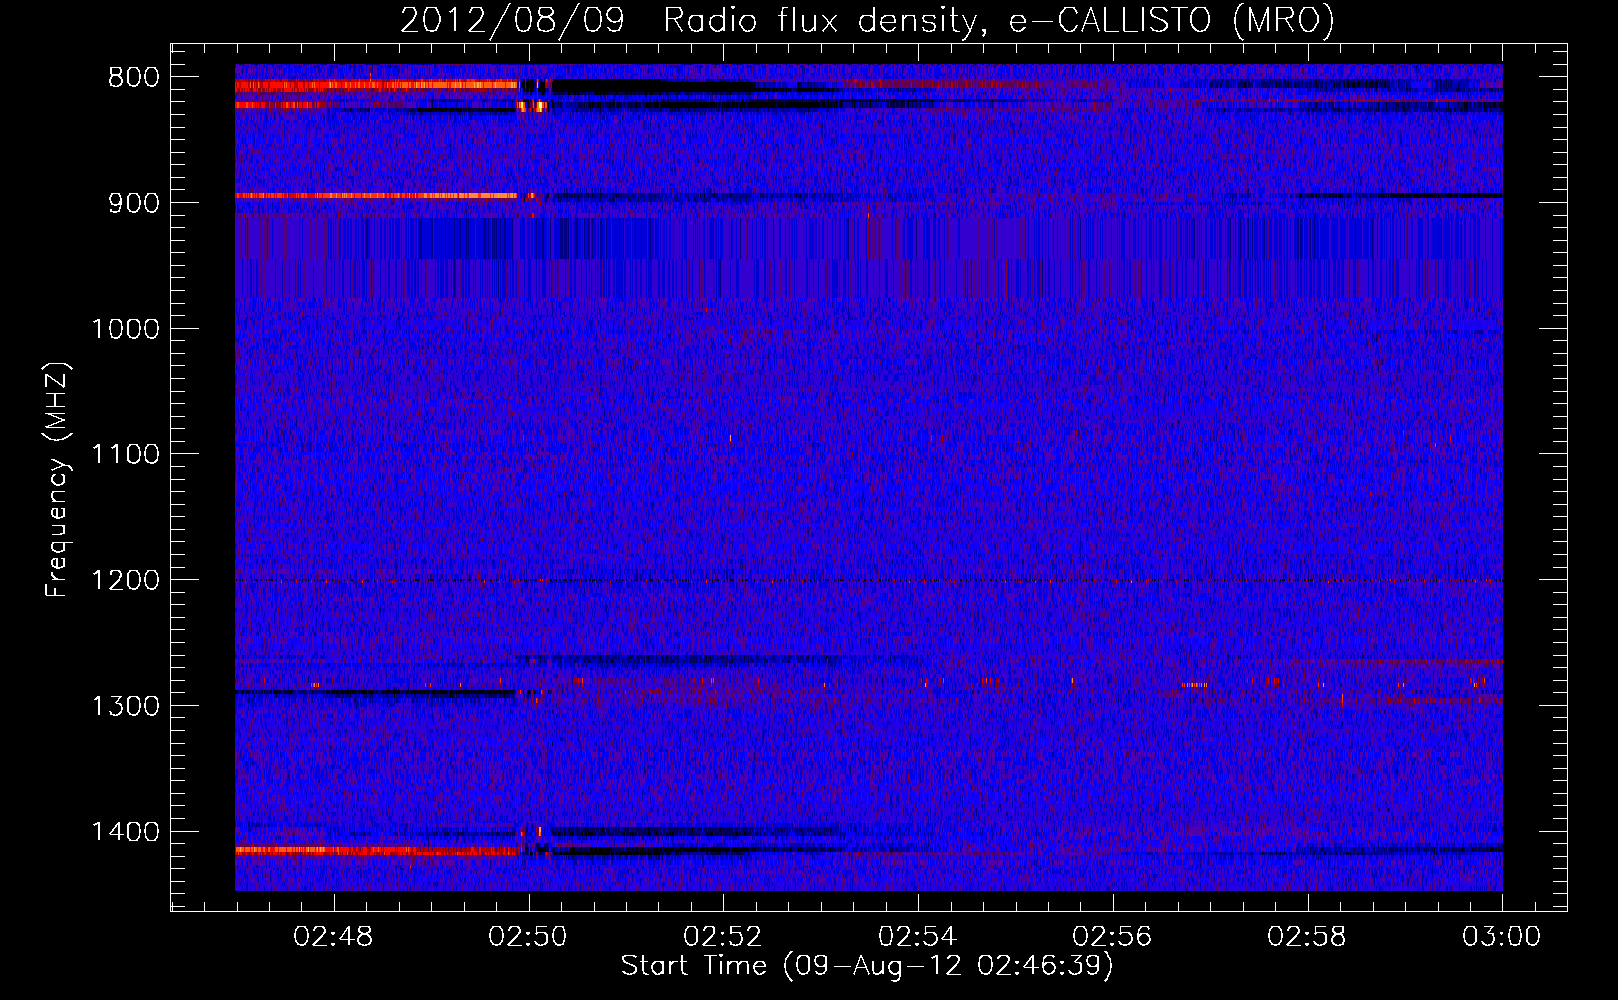This screenshot has height=1000, width=1618.
Task: Click the 800 frequency tick label
Action: point(134,78)
